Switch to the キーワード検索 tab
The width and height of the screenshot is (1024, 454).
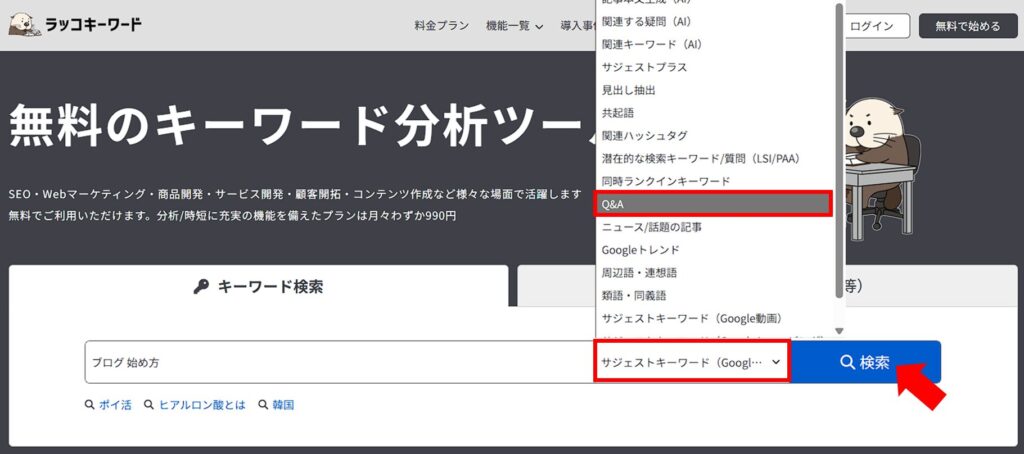[259, 286]
